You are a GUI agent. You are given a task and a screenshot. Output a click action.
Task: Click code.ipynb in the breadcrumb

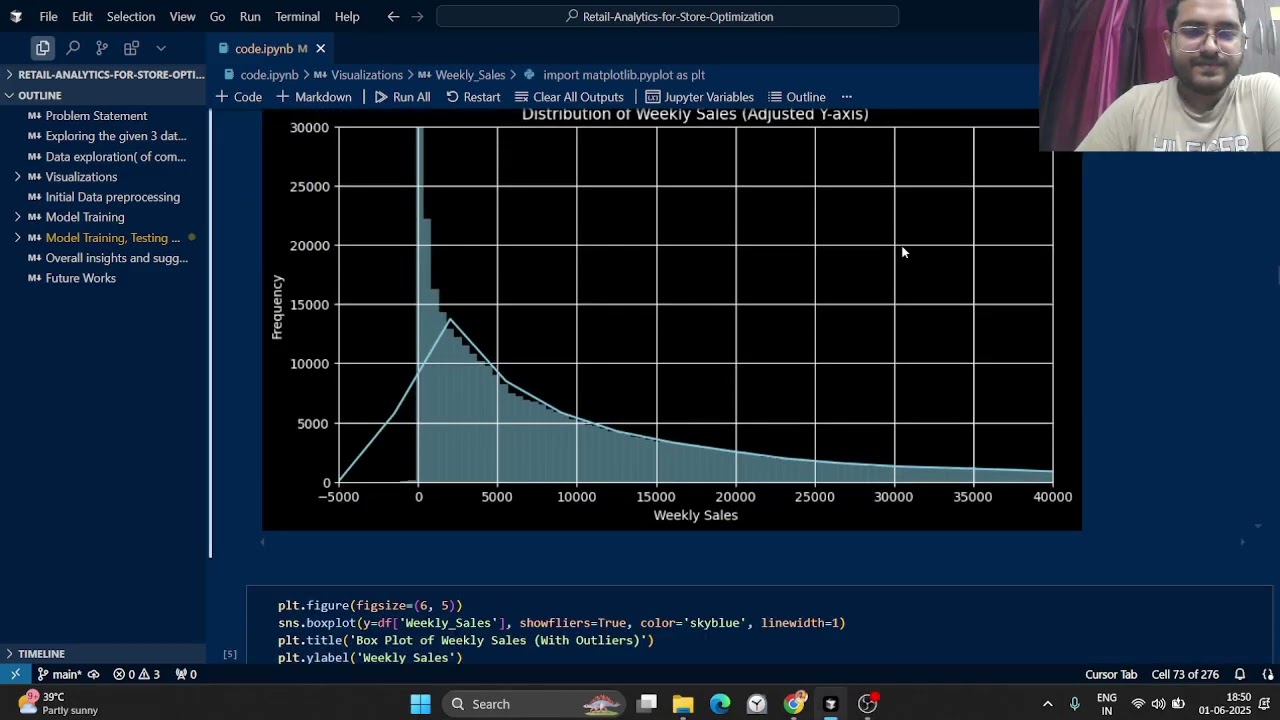point(261,75)
